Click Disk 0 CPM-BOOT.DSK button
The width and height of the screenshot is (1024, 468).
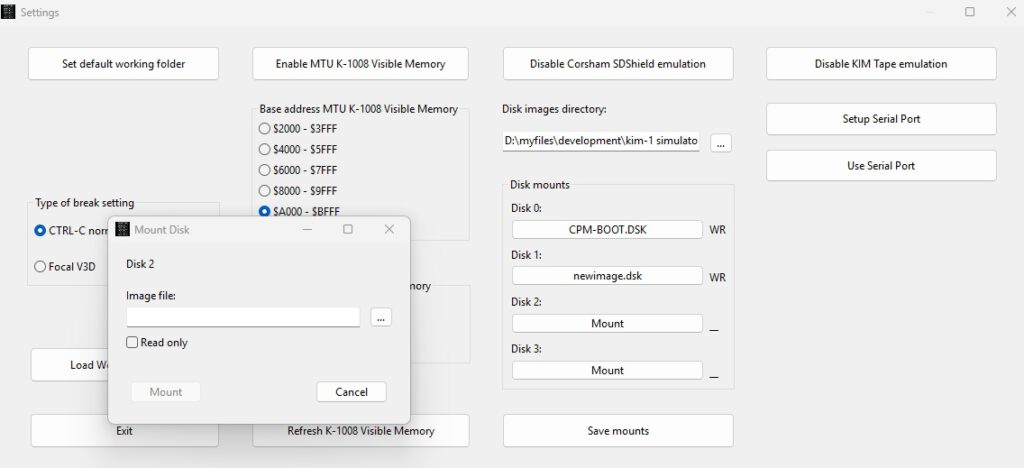click(x=607, y=229)
